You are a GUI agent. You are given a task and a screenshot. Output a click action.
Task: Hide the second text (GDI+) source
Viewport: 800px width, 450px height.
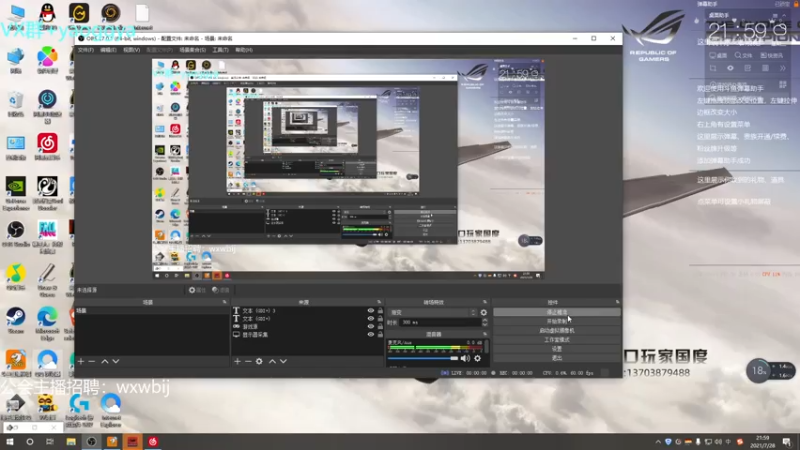pos(371,318)
